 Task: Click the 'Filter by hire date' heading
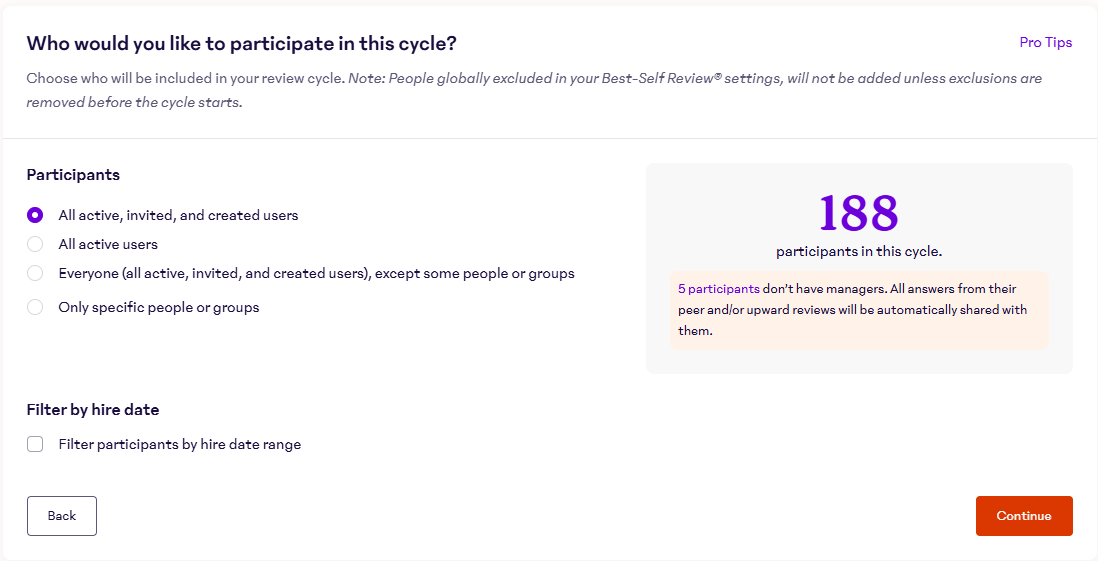point(93,409)
